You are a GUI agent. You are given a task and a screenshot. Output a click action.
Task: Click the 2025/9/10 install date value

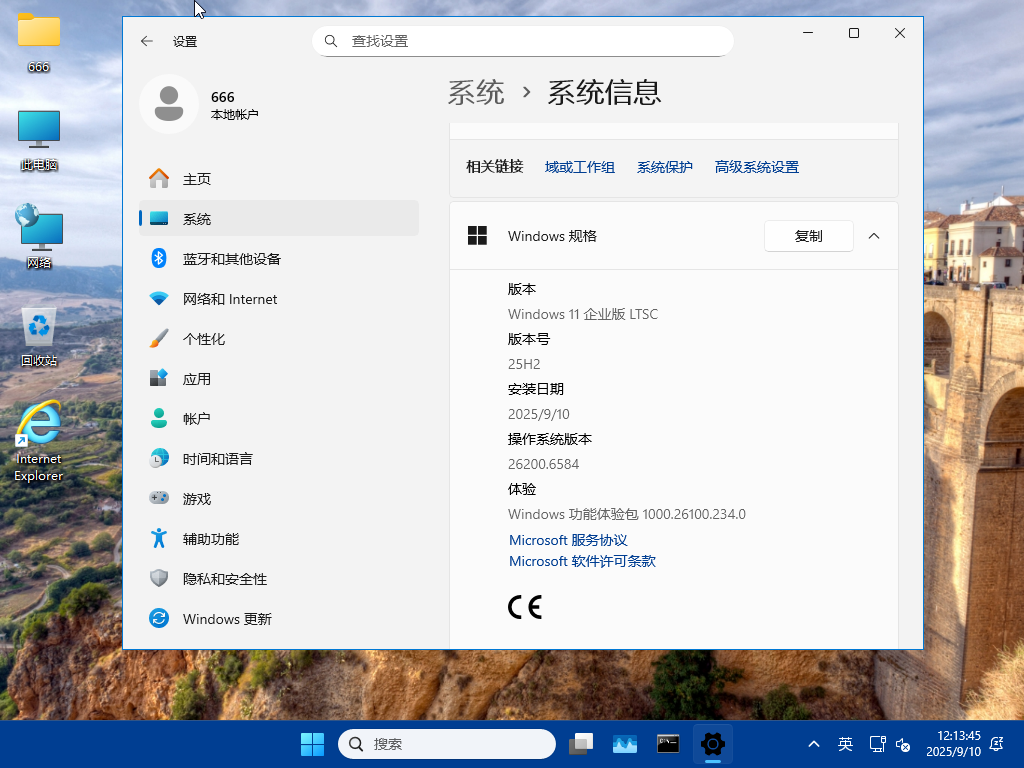[538, 414]
